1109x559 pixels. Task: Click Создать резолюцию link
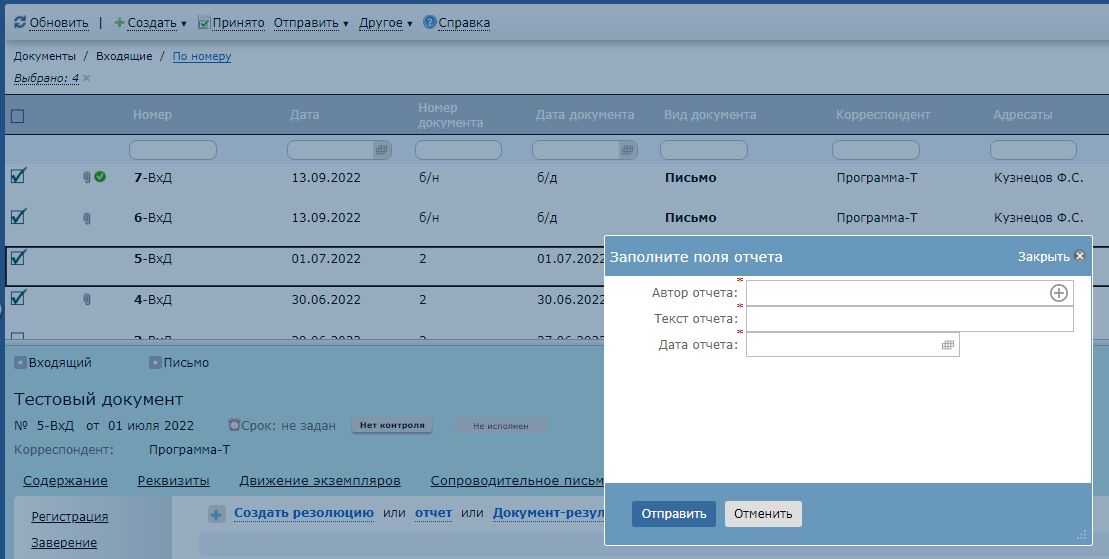tap(303, 513)
